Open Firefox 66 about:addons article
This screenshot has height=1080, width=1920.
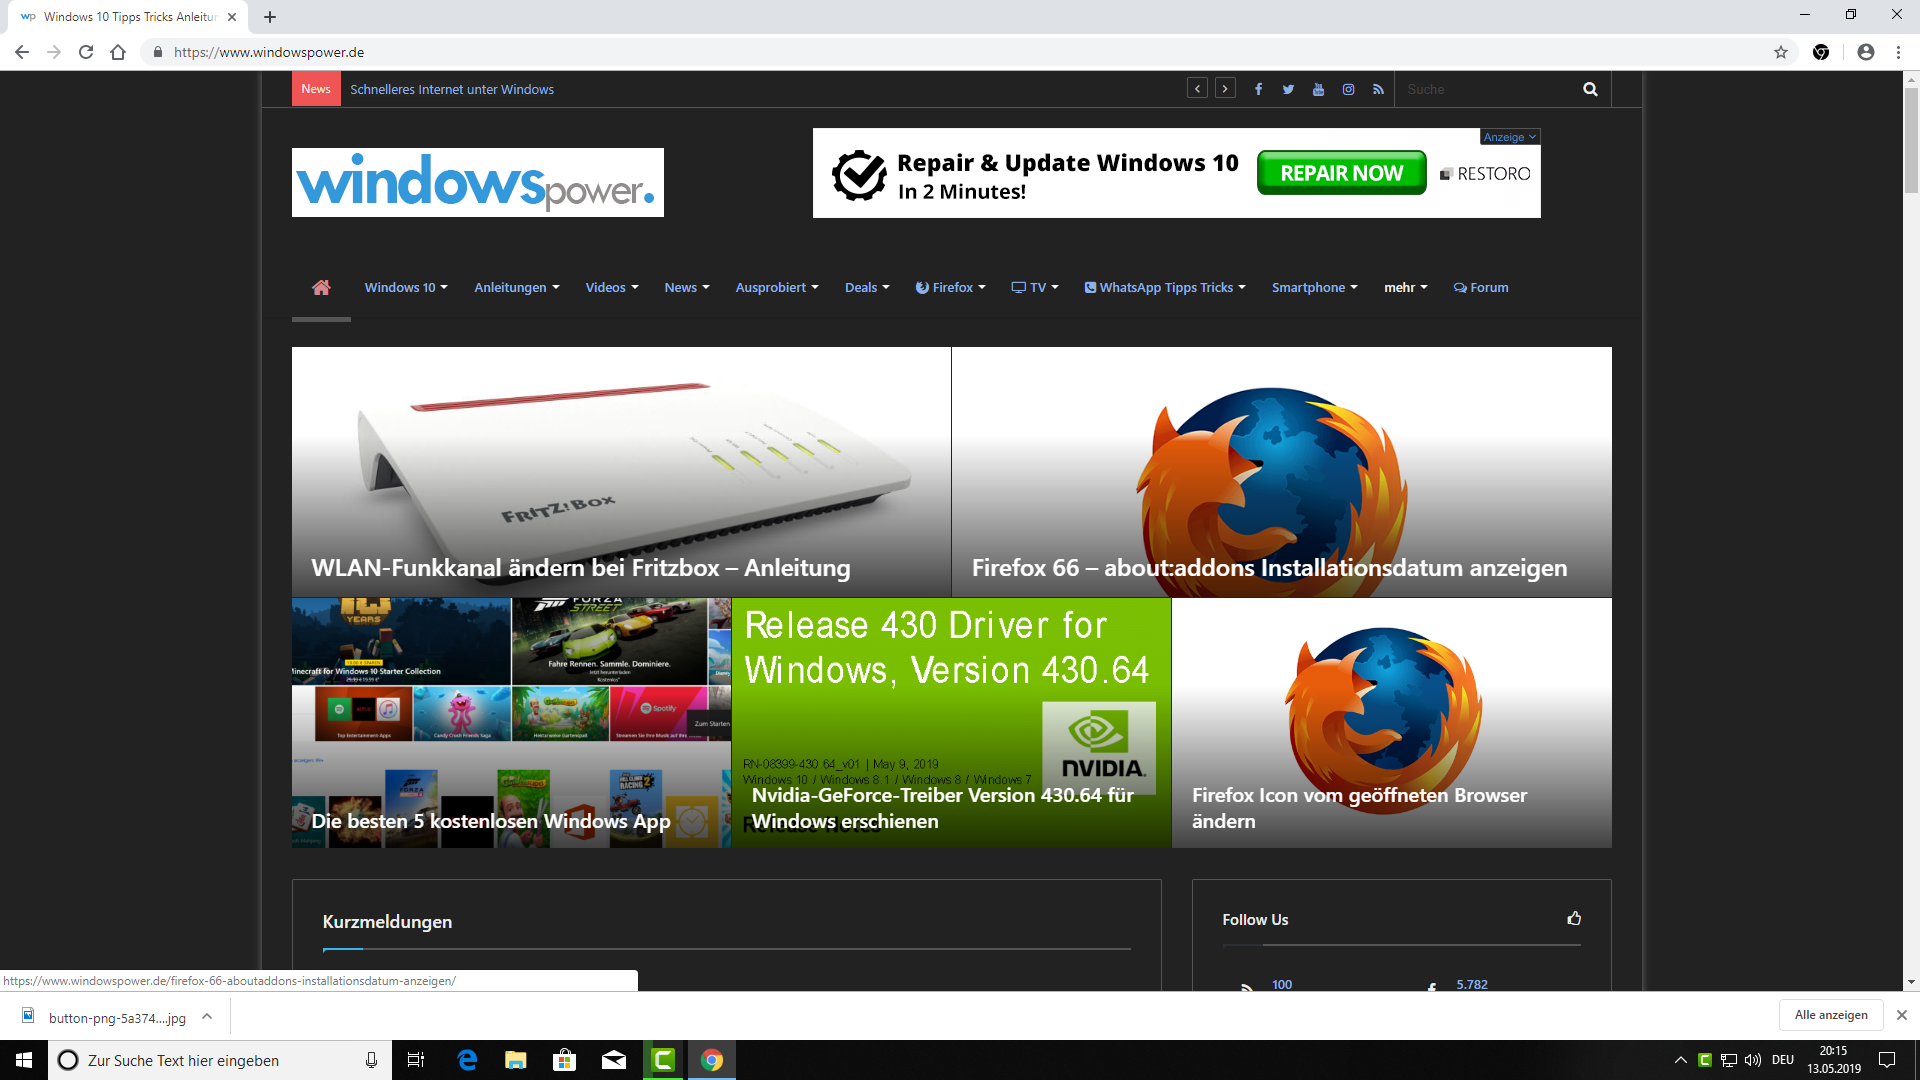tap(1282, 472)
